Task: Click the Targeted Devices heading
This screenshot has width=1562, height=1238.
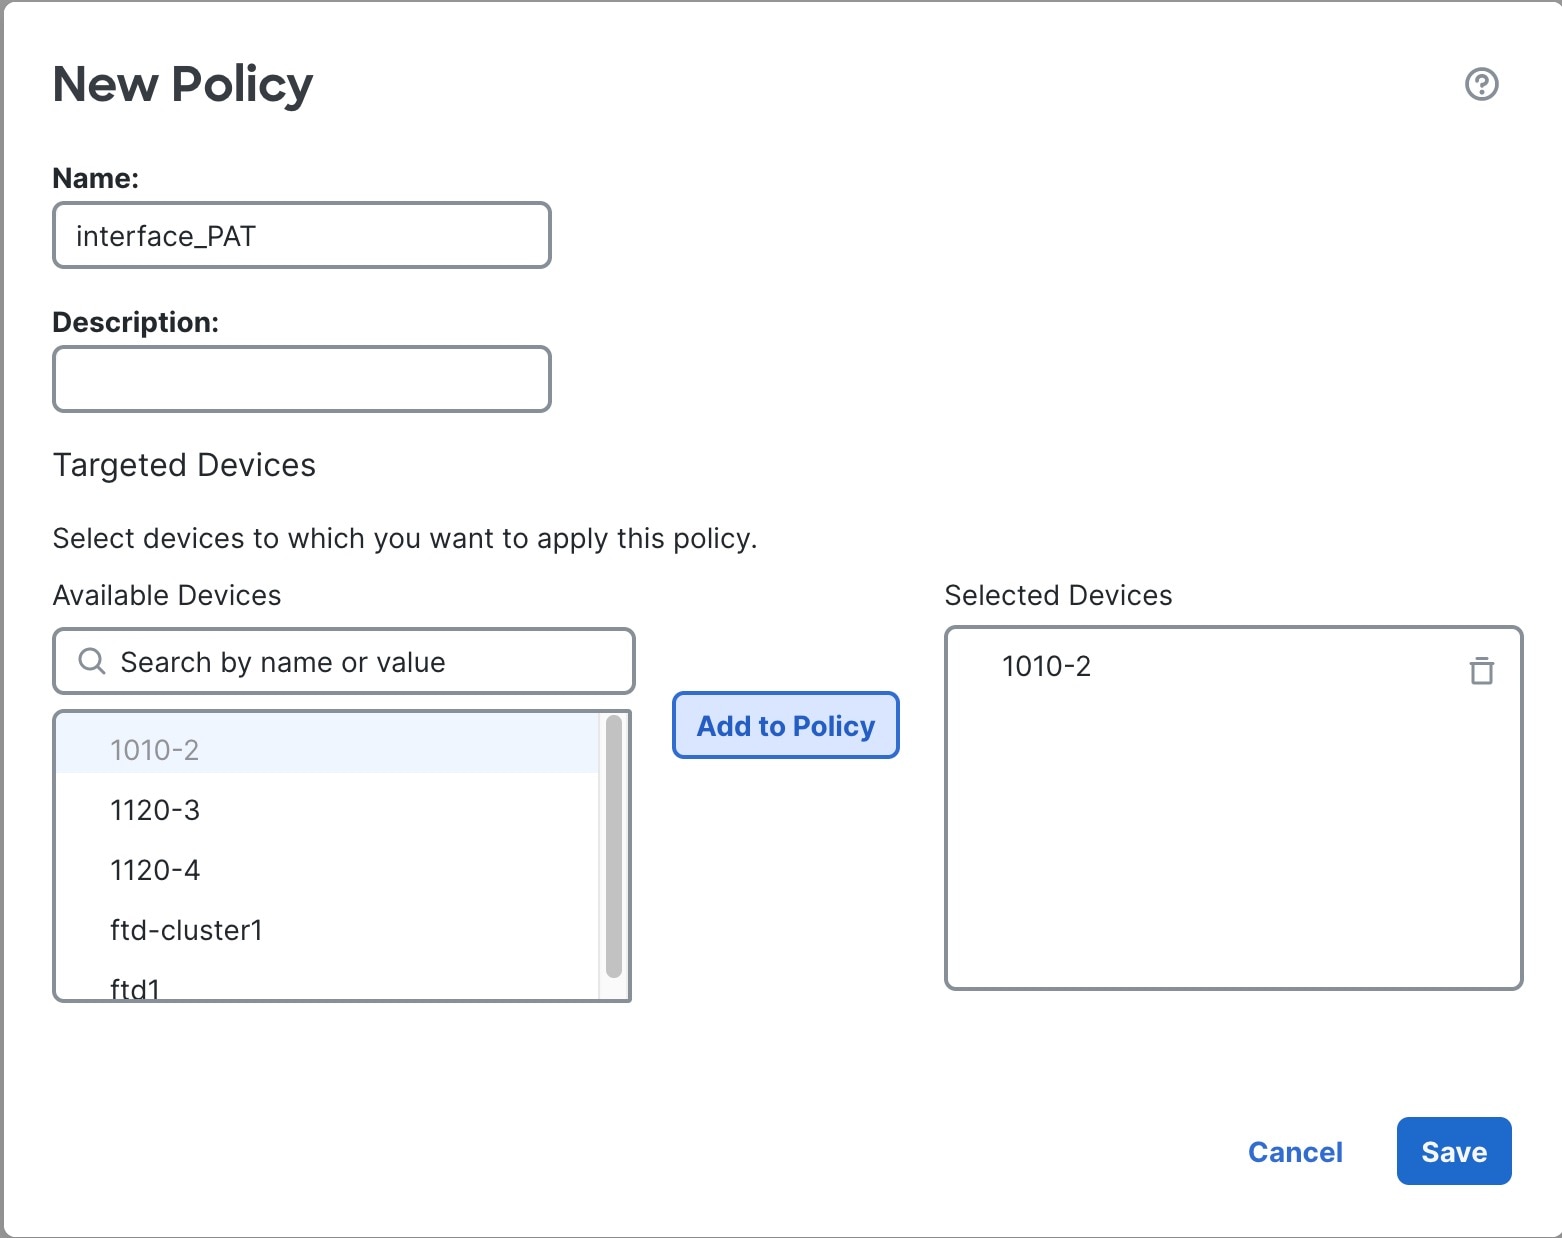Action: [x=184, y=465]
